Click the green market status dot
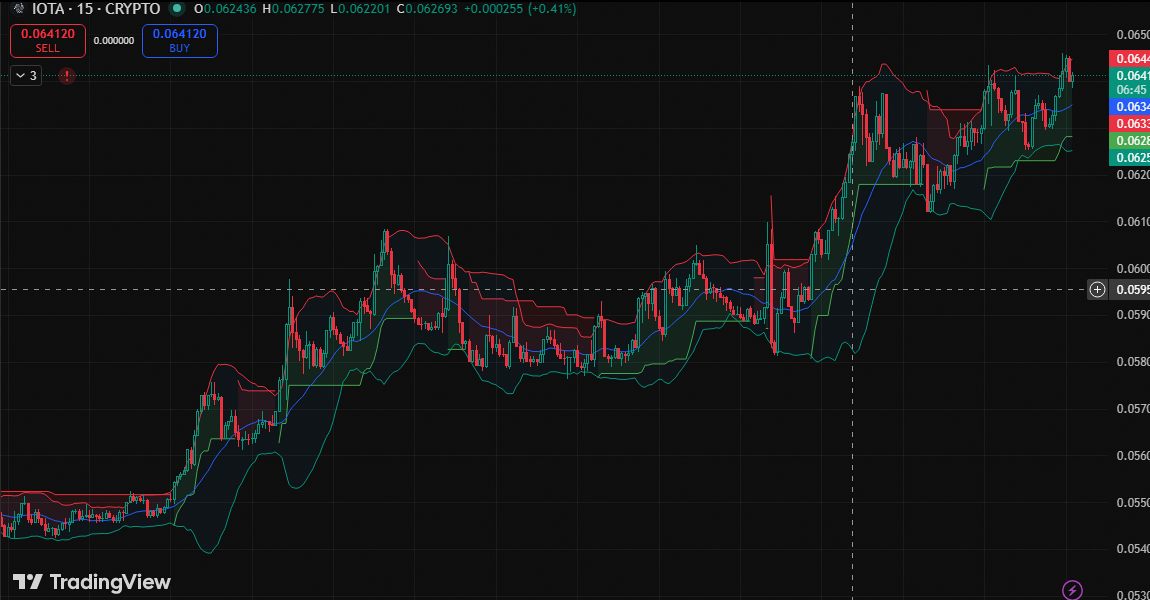The width and height of the screenshot is (1150, 600). pyautogui.click(x=177, y=9)
